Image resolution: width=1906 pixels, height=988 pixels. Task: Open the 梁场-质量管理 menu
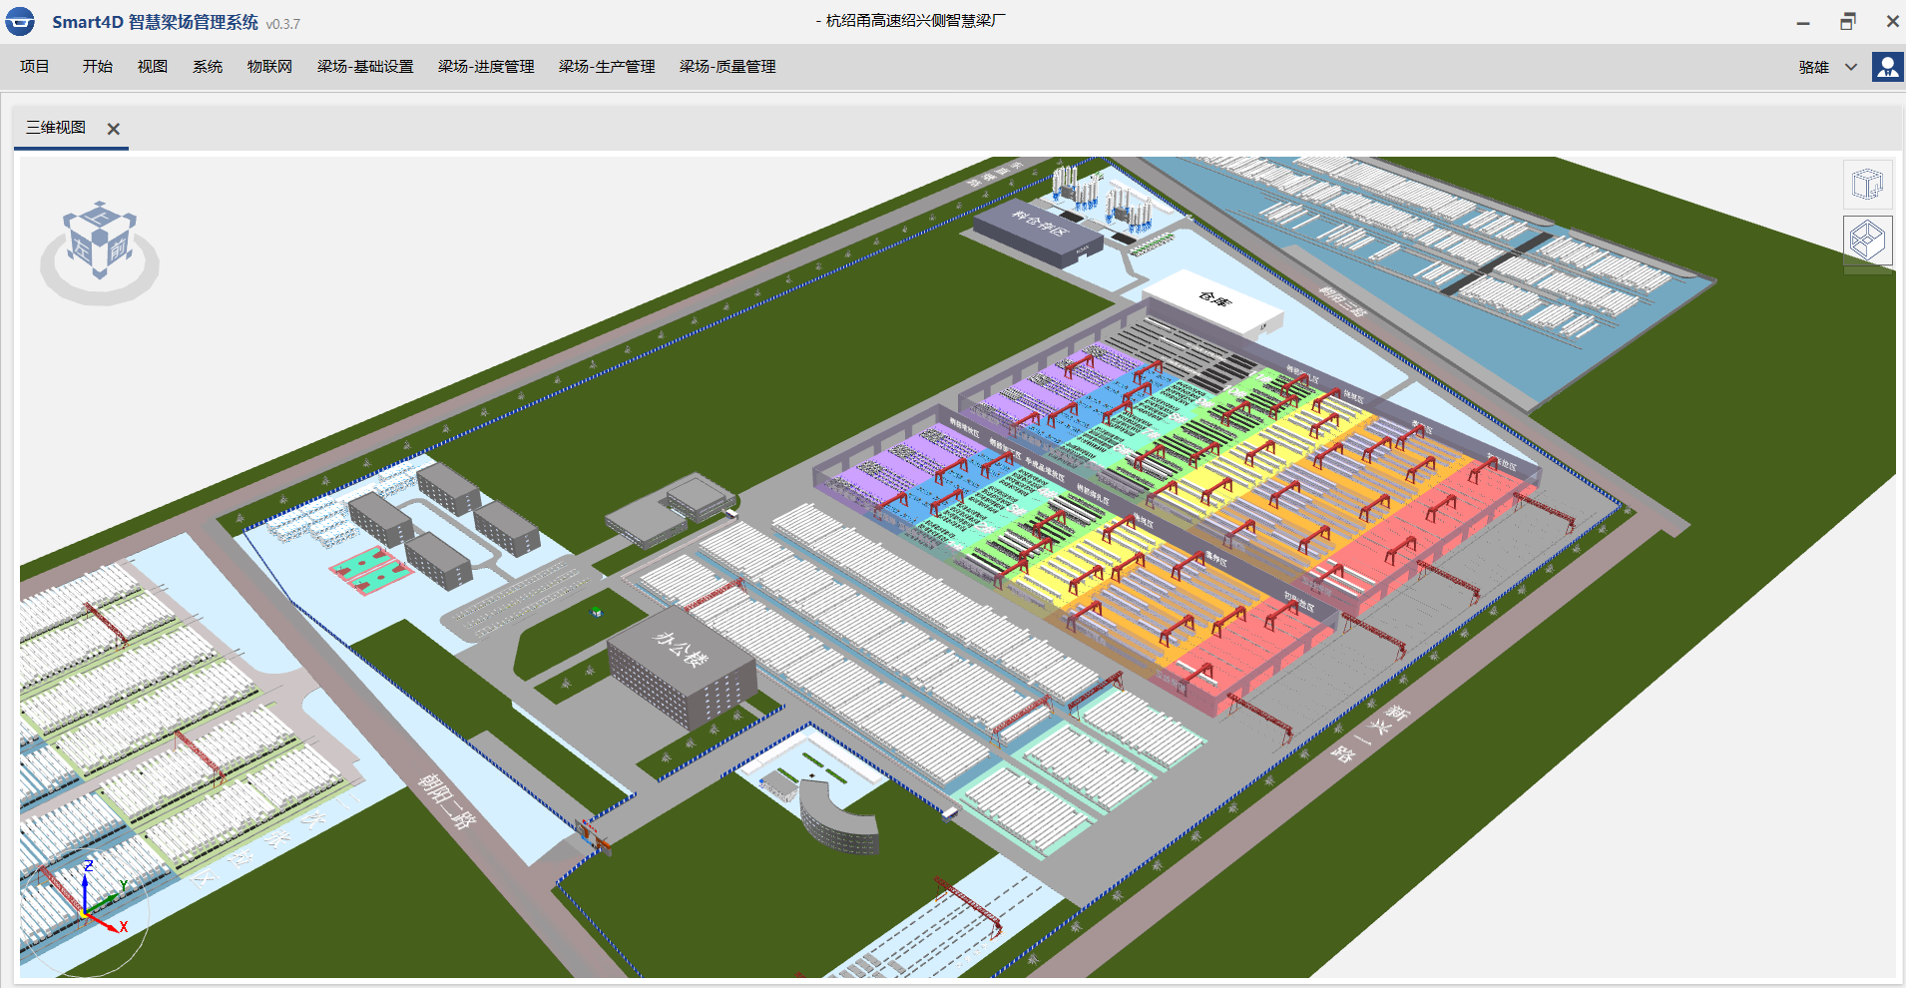pyautogui.click(x=727, y=67)
